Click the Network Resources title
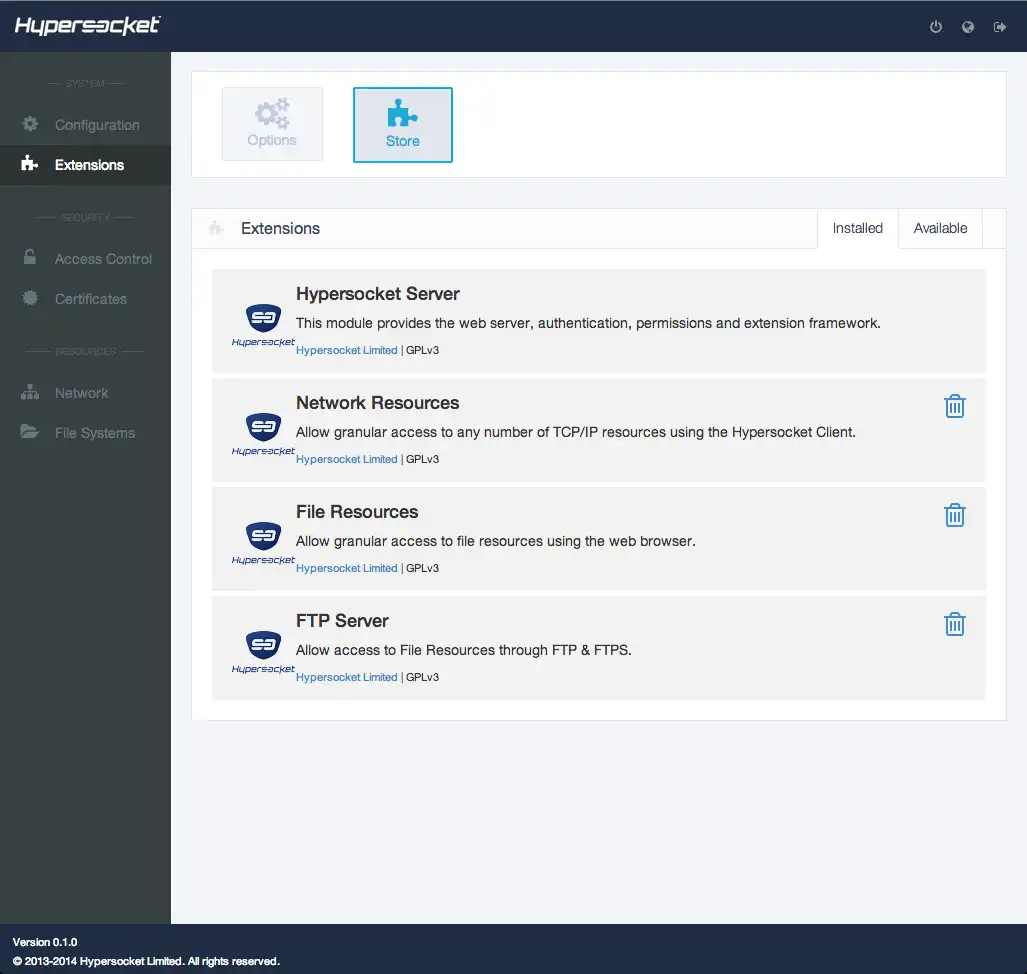 pos(377,403)
